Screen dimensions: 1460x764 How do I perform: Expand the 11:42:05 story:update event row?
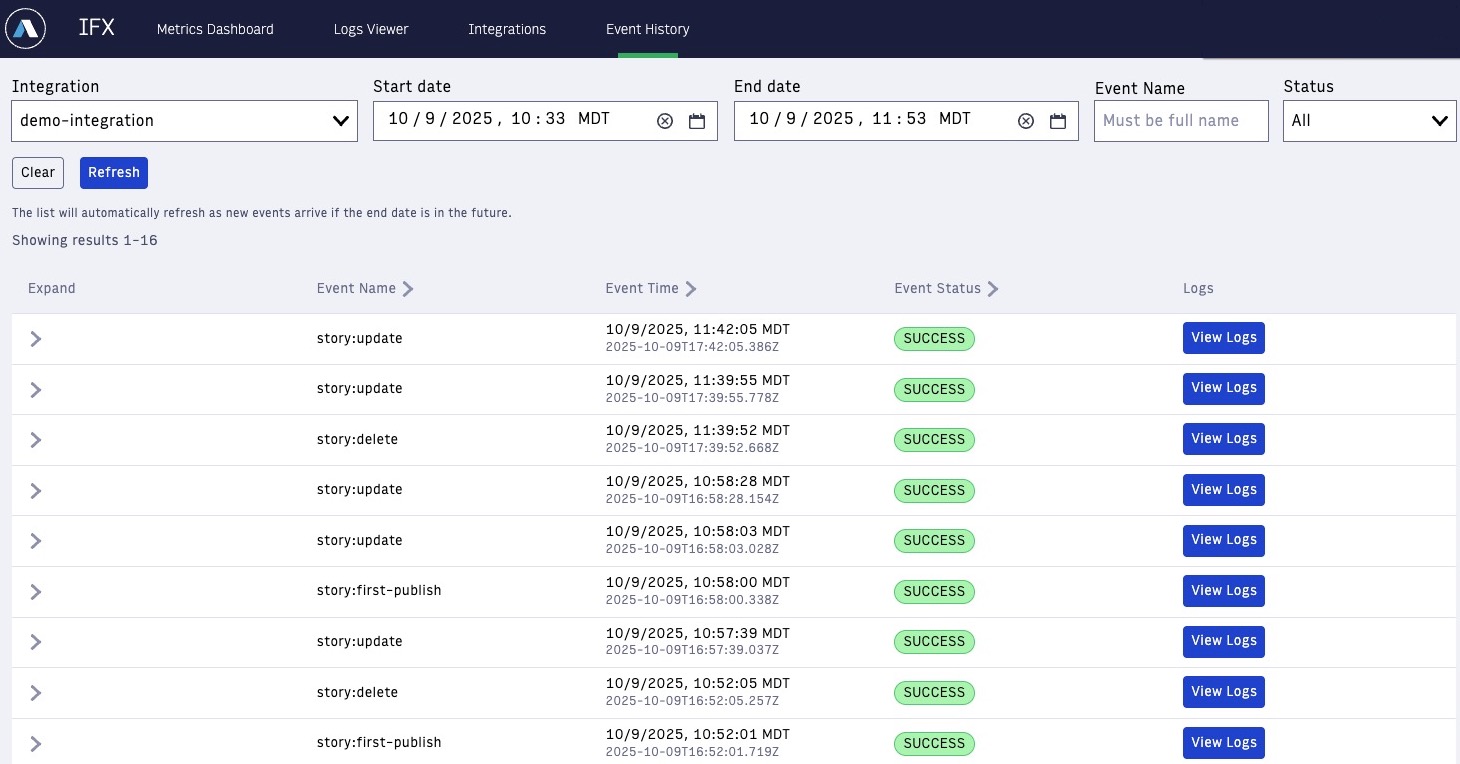pos(36,339)
